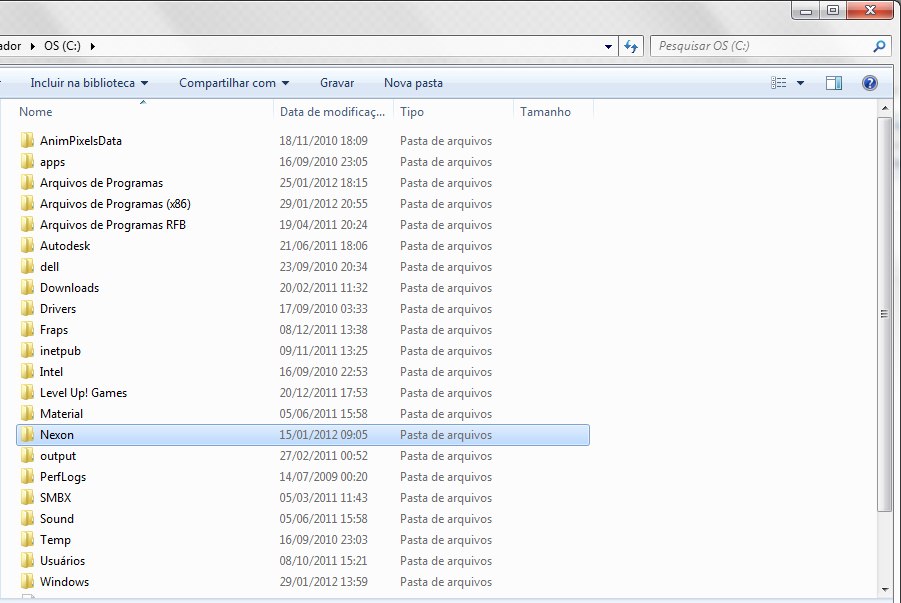Viewport: 901px width, 603px height.
Task: Click the Downloads folder icon
Action: point(27,287)
